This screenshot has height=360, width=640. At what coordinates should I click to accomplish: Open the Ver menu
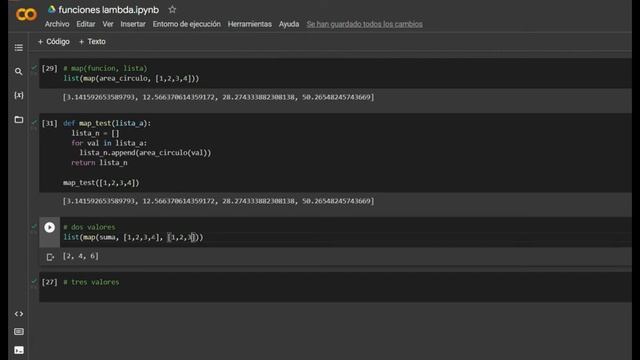coord(108,24)
